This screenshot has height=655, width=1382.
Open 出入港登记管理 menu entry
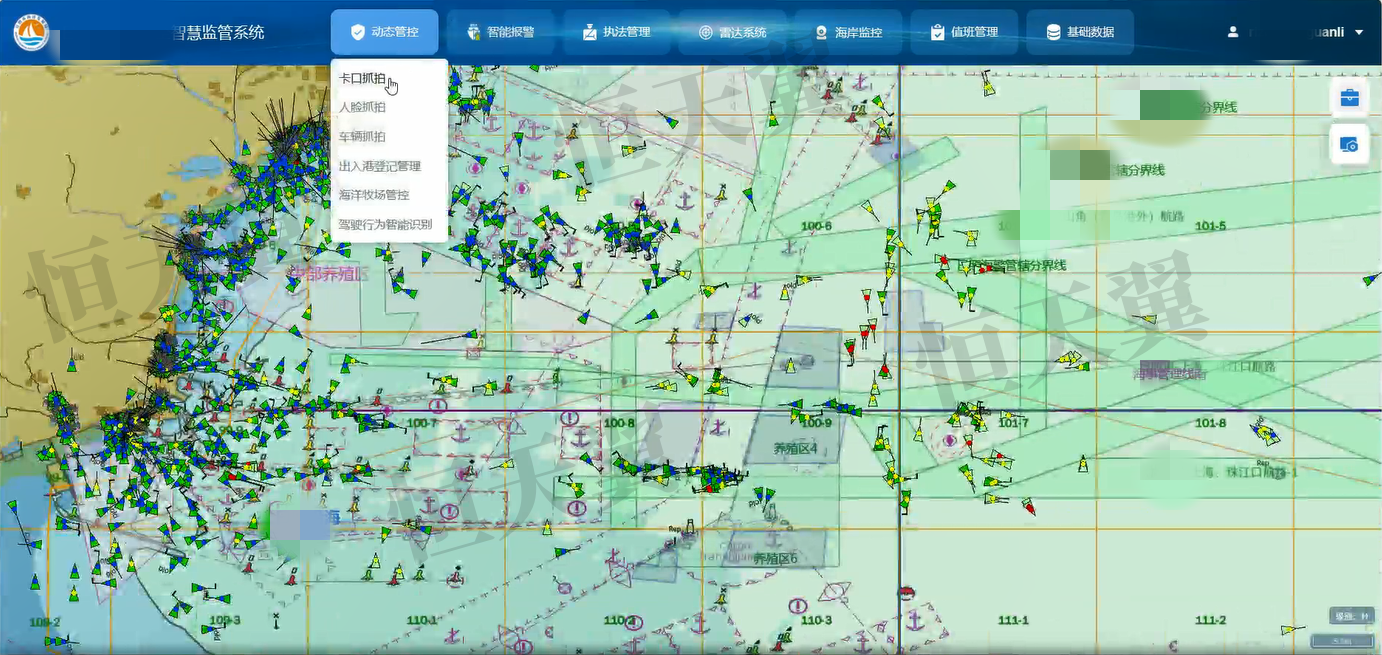[380, 166]
